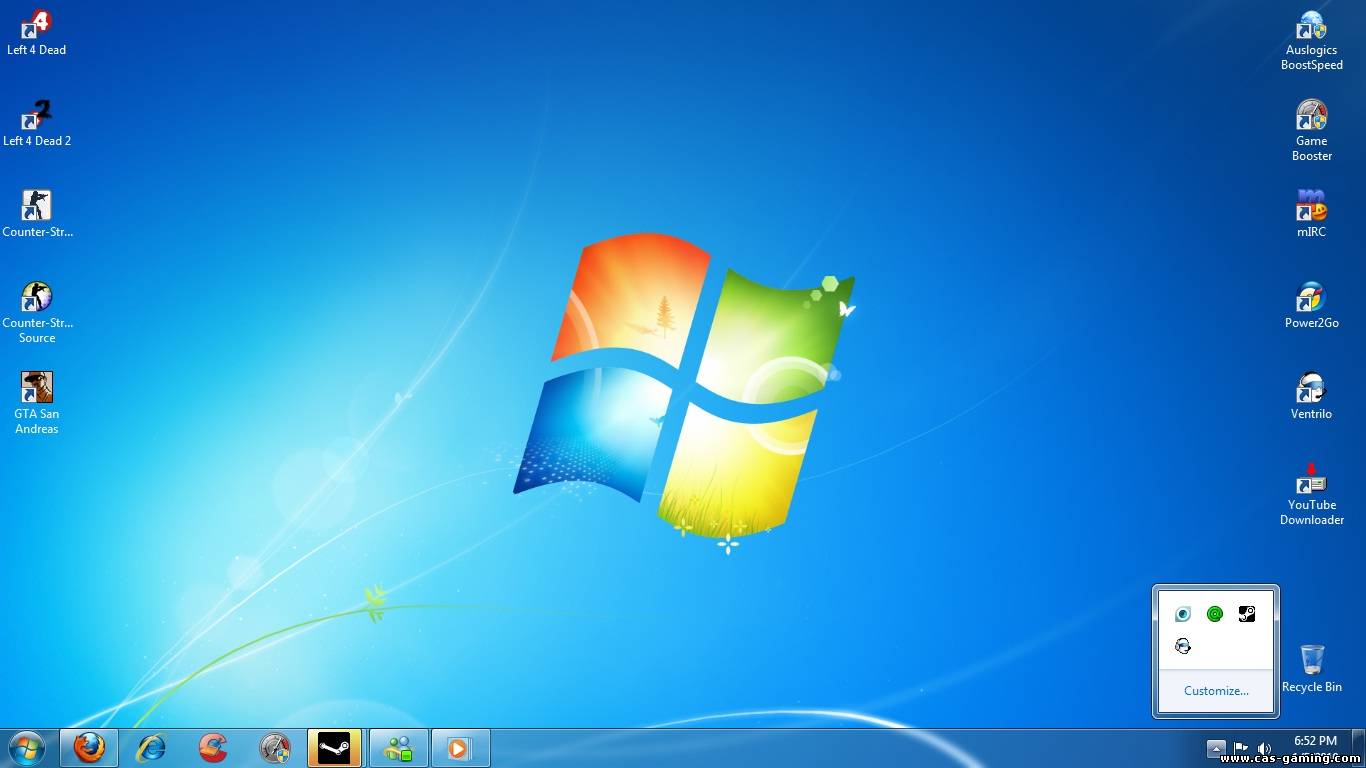Open CCleaner from the taskbar
The height and width of the screenshot is (768, 1366).
[212, 748]
